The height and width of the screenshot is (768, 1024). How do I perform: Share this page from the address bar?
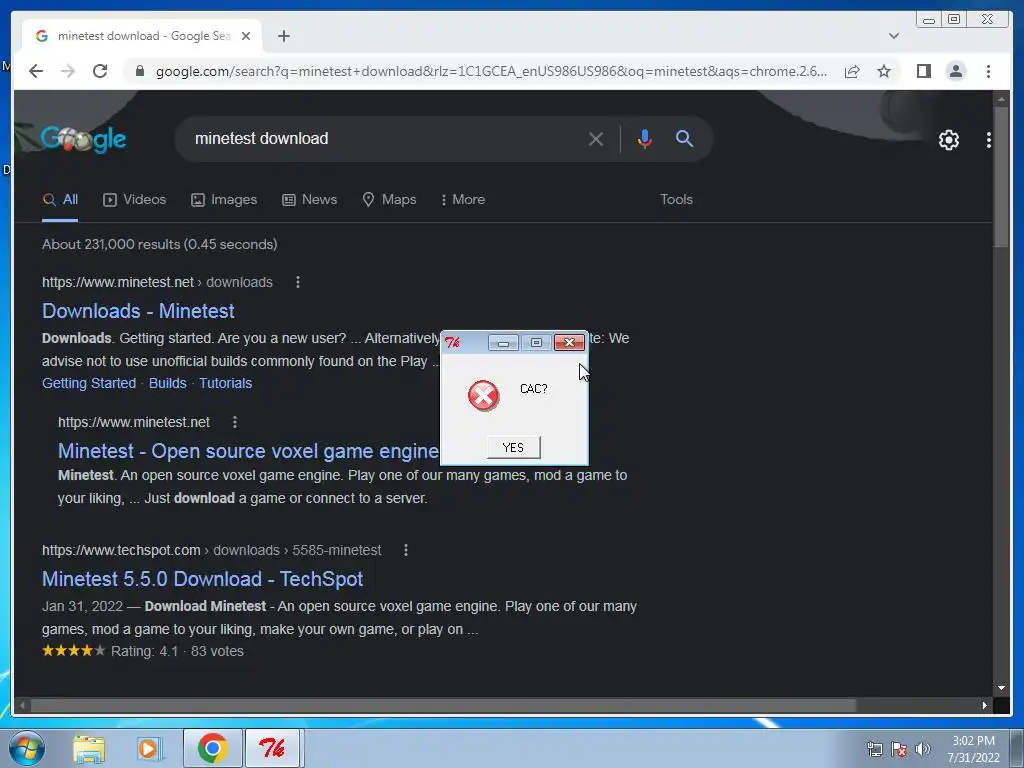click(x=852, y=71)
